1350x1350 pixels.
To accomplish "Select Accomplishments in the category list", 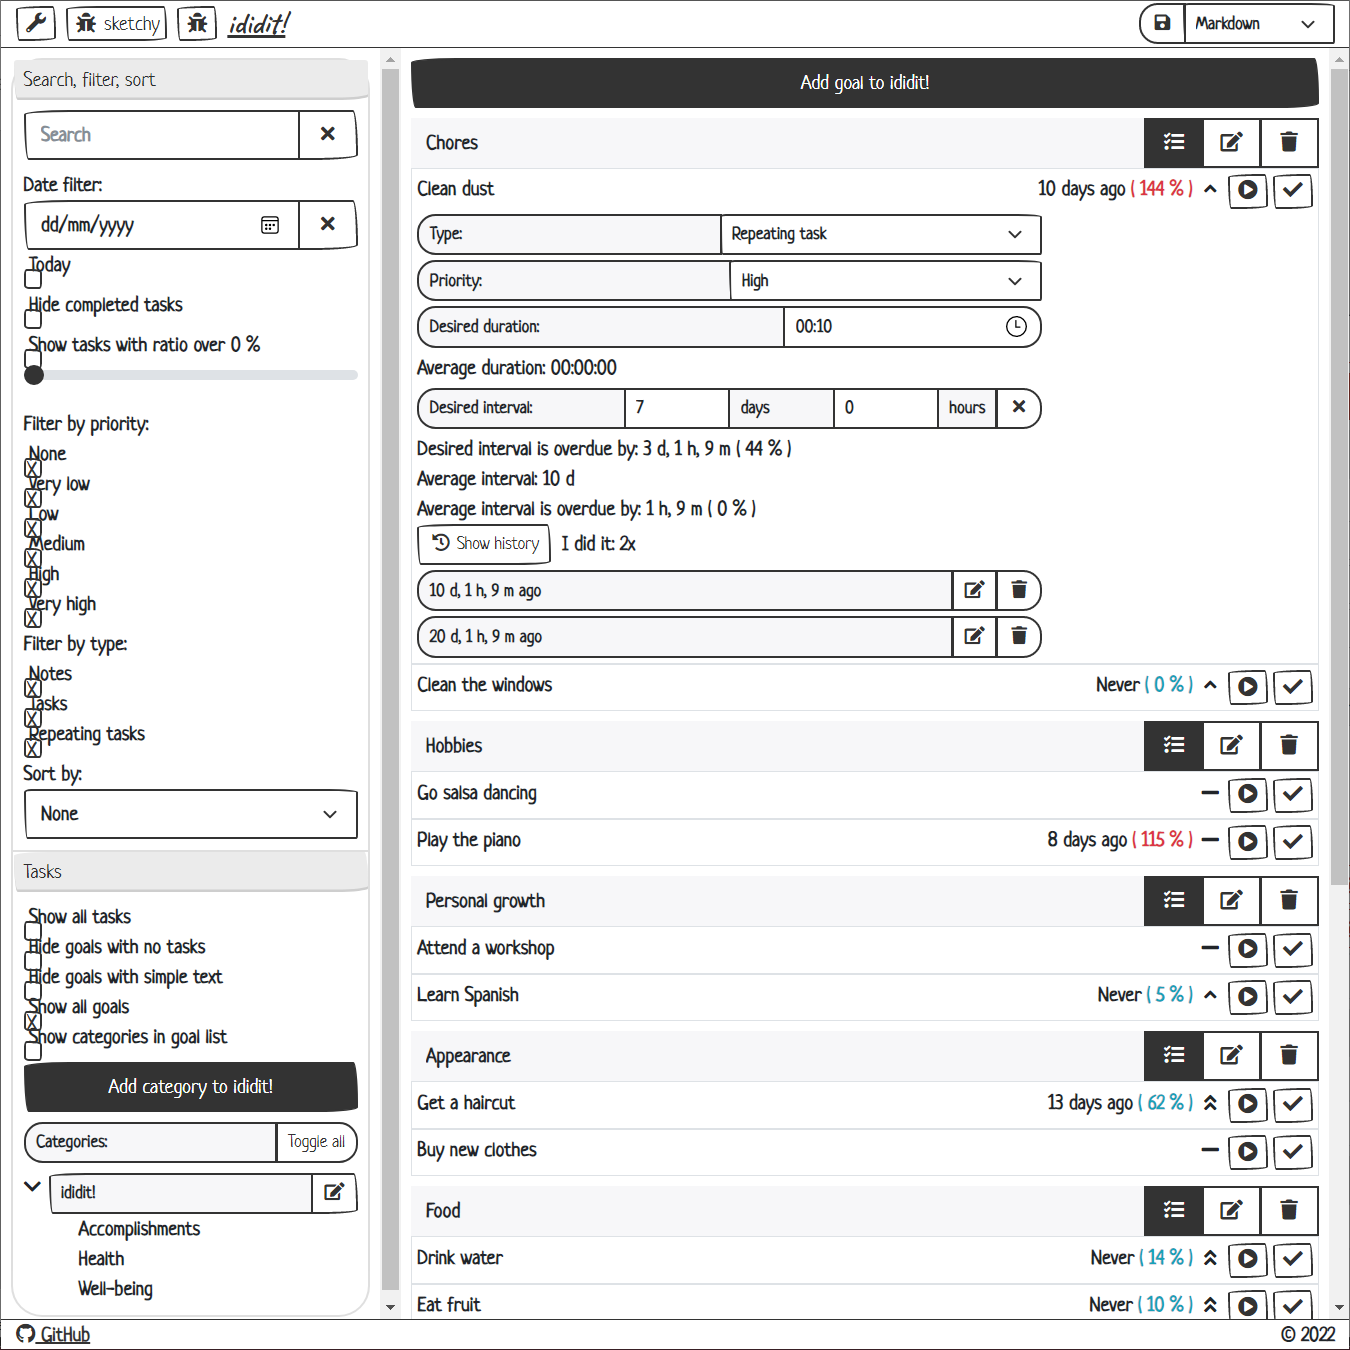I will [139, 1229].
